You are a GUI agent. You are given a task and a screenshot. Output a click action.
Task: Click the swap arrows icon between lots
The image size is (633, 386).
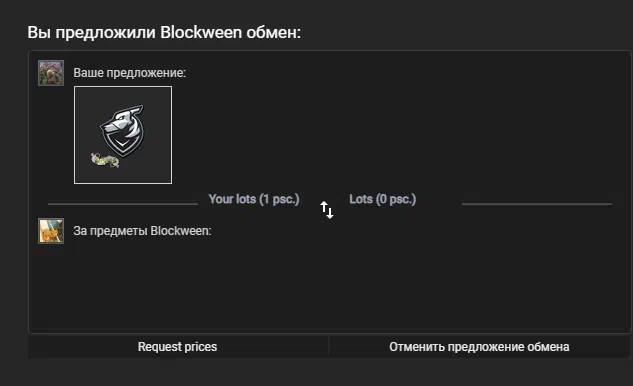327,210
